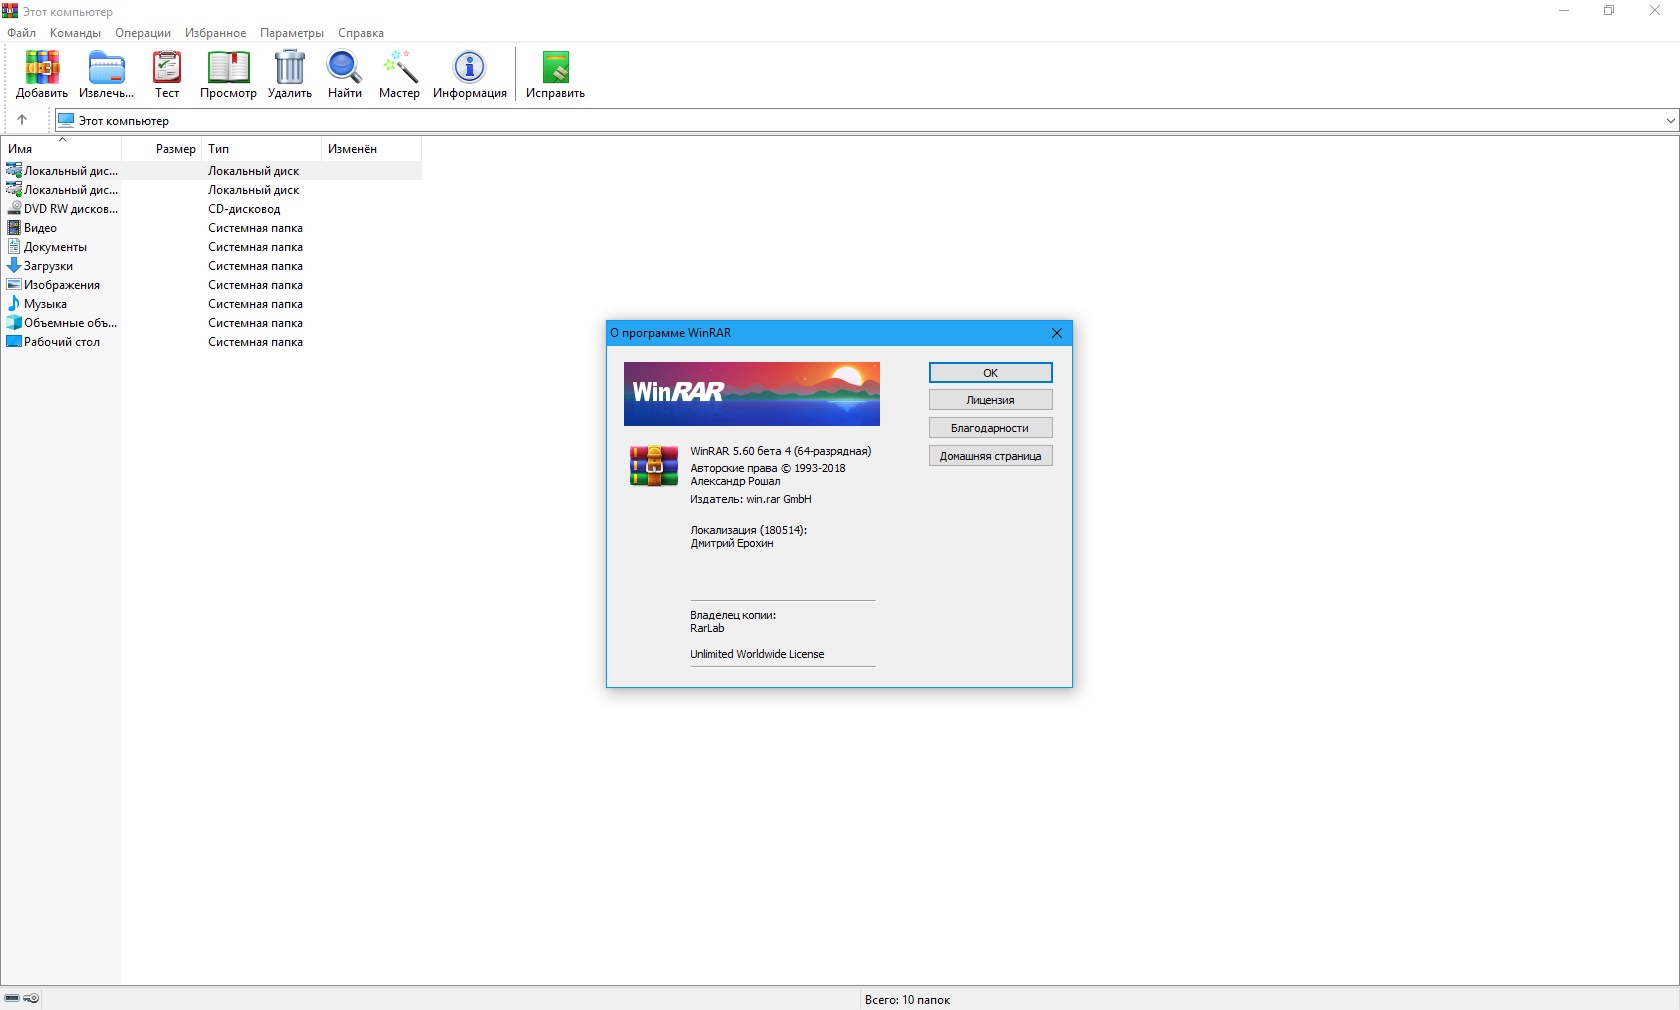The width and height of the screenshot is (1680, 1010).
Task: Click the Музыка note icon
Action: (x=14, y=304)
